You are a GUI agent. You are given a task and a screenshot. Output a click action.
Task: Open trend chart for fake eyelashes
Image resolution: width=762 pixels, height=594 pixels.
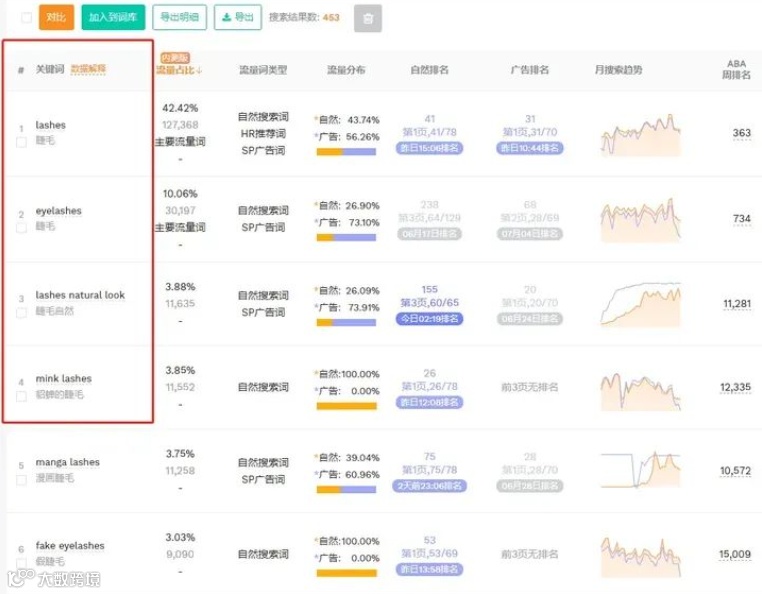(641, 558)
